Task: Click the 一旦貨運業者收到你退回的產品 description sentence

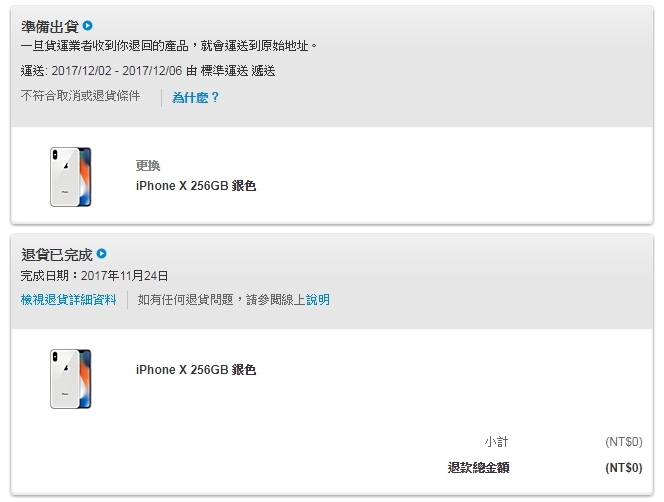Action: coord(169,46)
